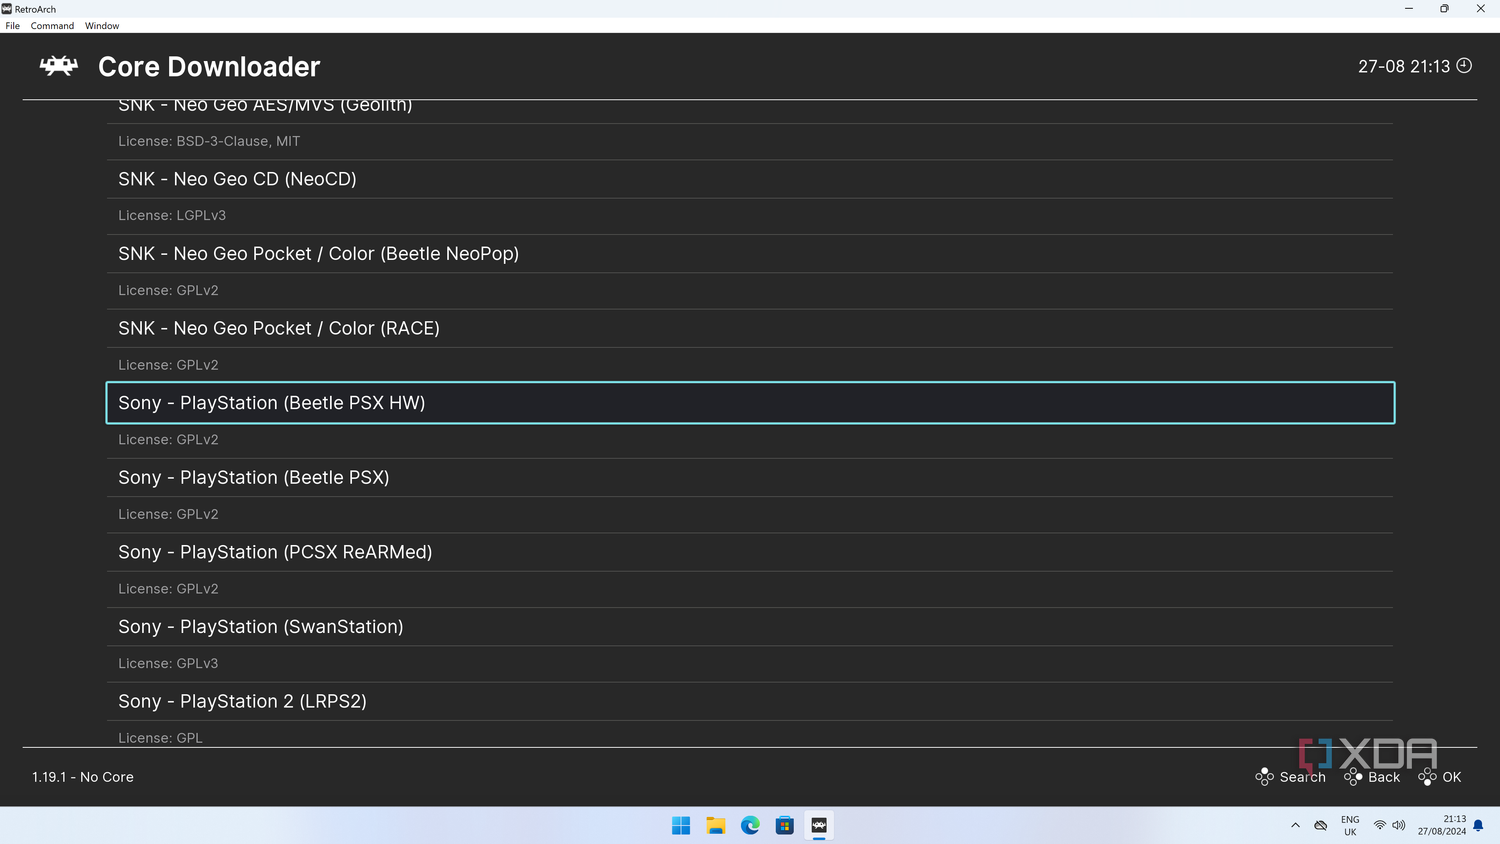1500x844 pixels.
Task: Select Sony PlayStation (Beetle PSX HW) core
Action: [x=750, y=403]
